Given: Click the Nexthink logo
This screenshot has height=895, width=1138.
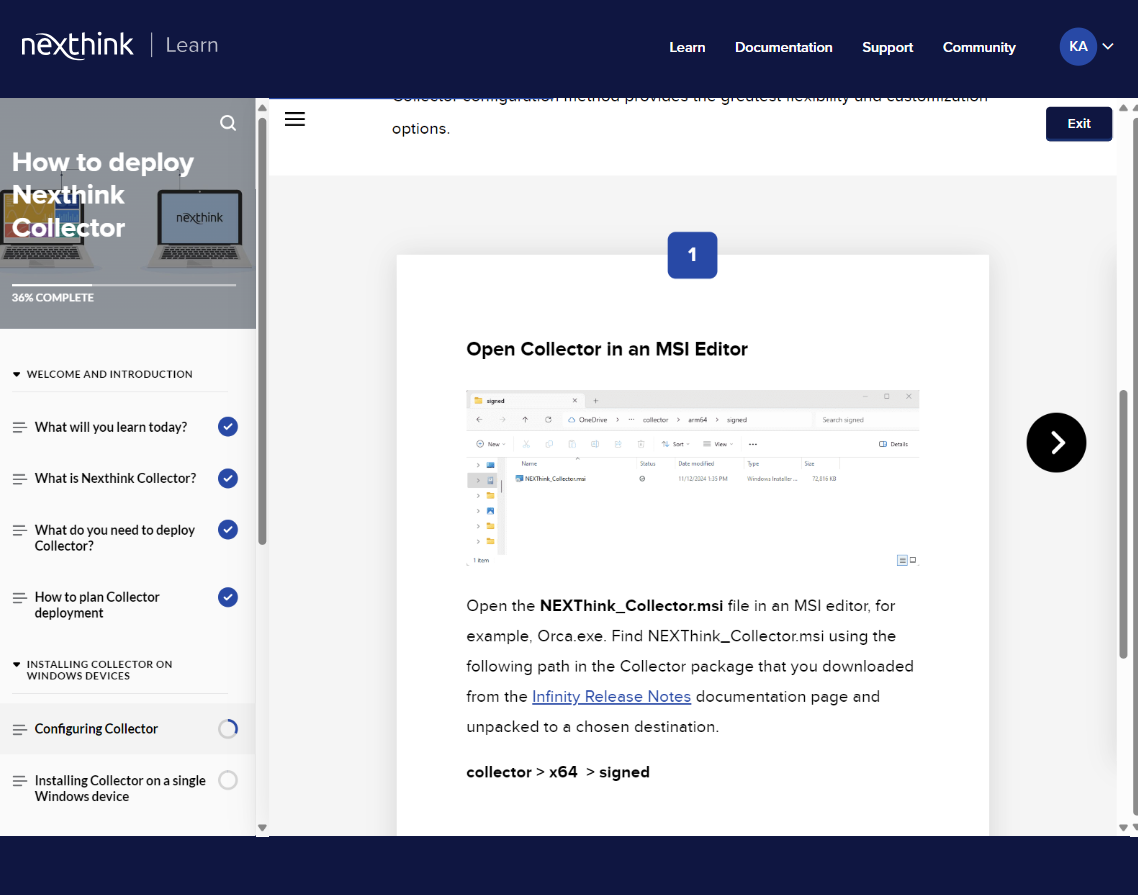Looking at the screenshot, I should [x=77, y=45].
